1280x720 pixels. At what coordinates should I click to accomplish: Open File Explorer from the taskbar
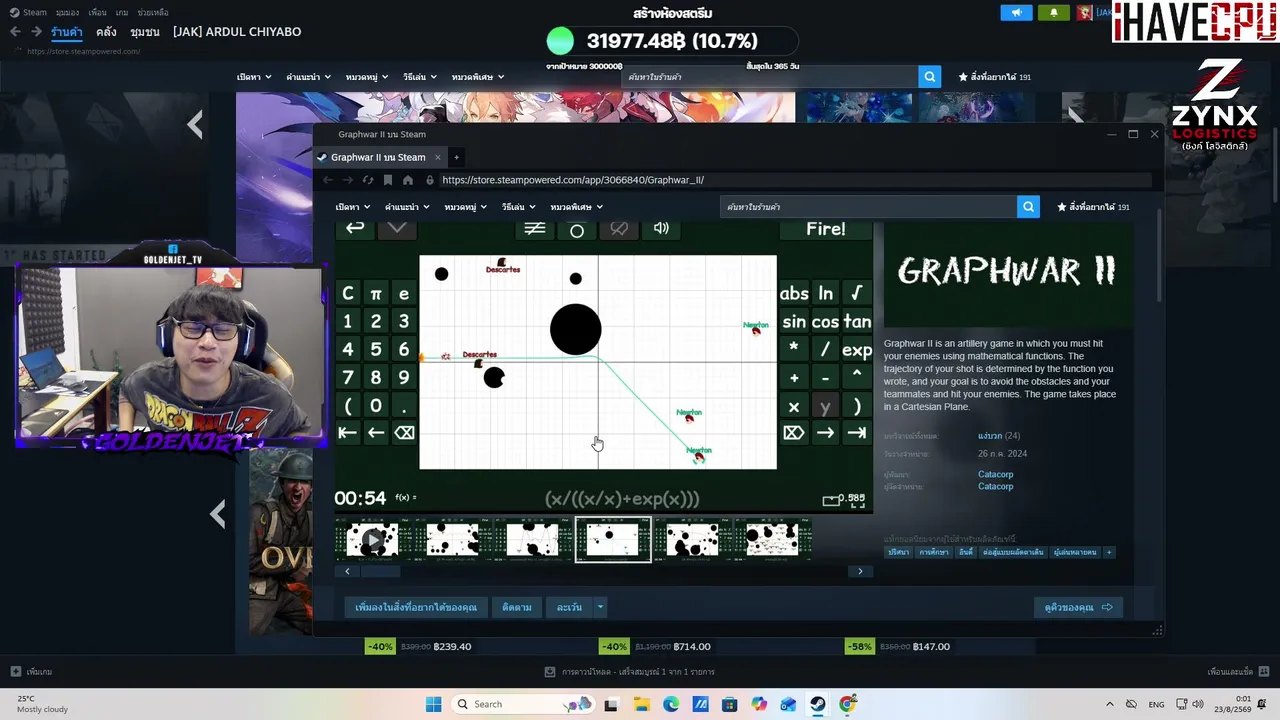click(641, 704)
